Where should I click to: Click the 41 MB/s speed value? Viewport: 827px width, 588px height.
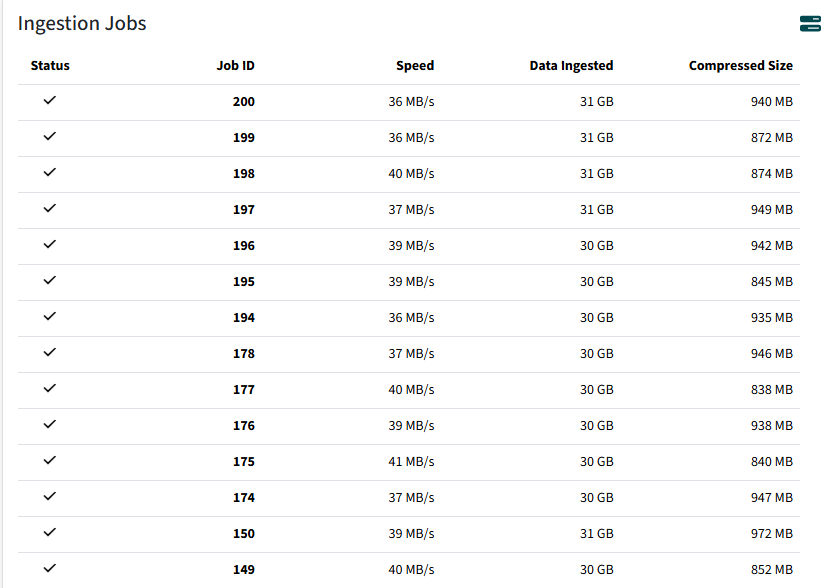[x=411, y=462]
